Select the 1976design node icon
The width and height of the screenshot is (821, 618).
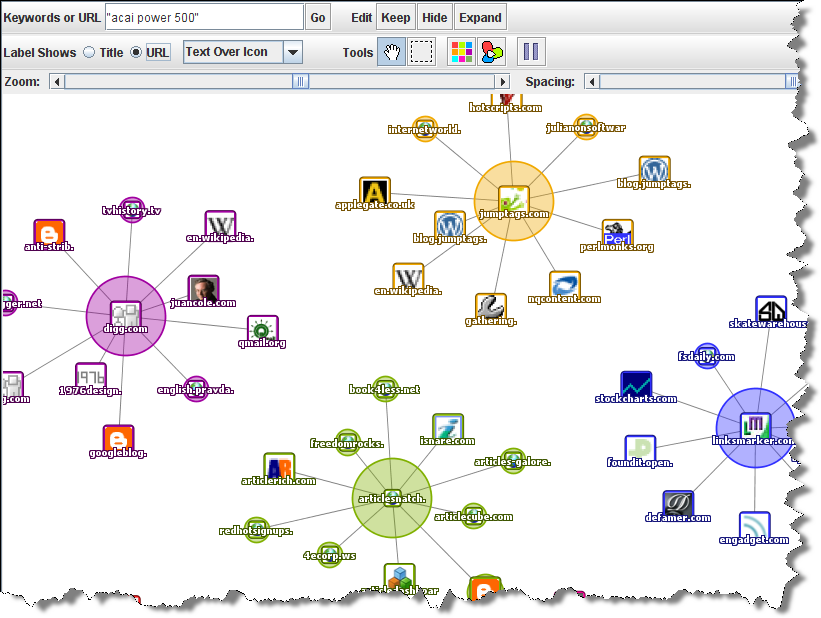click(x=91, y=378)
